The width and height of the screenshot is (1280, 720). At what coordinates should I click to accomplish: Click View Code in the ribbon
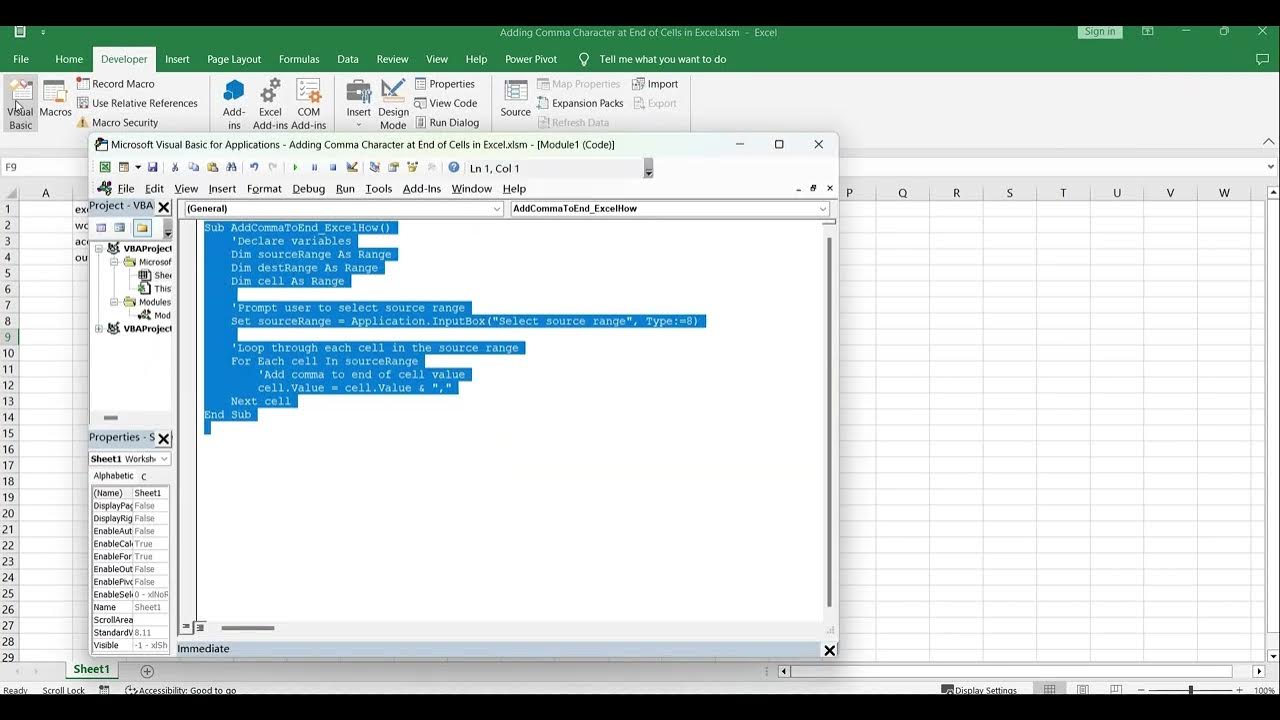(x=445, y=103)
